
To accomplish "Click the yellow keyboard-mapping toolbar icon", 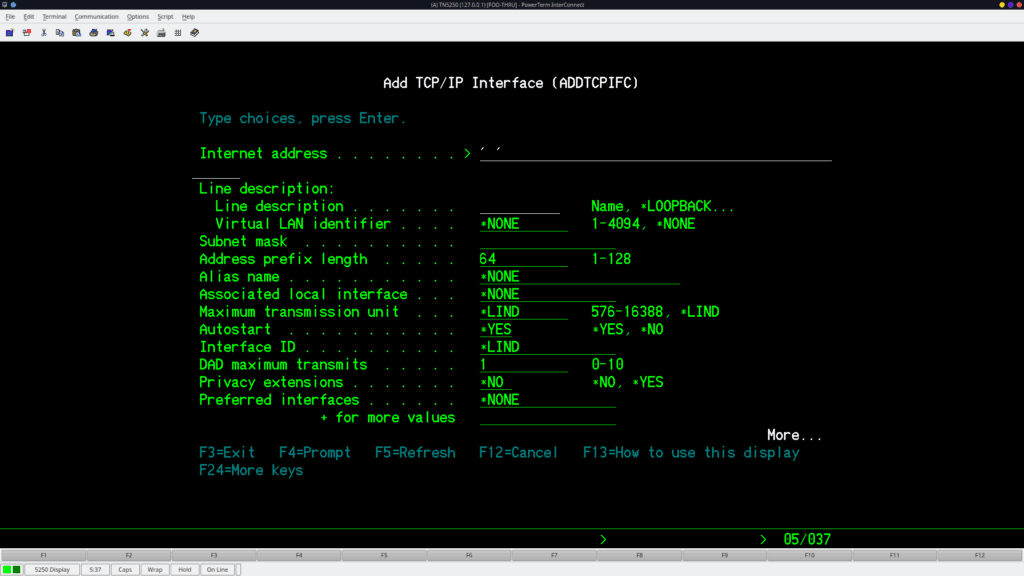I will (127, 33).
